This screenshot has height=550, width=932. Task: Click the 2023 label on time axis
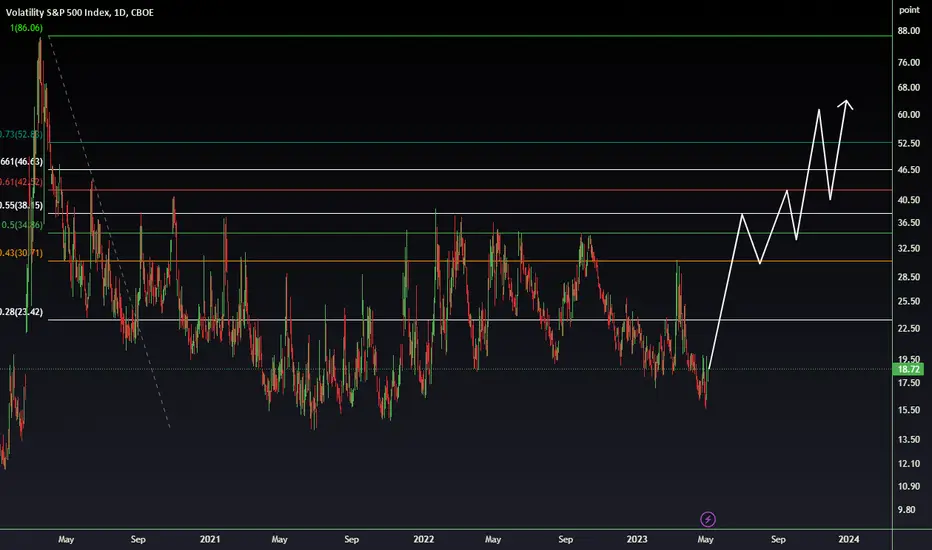click(x=637, y=539)
